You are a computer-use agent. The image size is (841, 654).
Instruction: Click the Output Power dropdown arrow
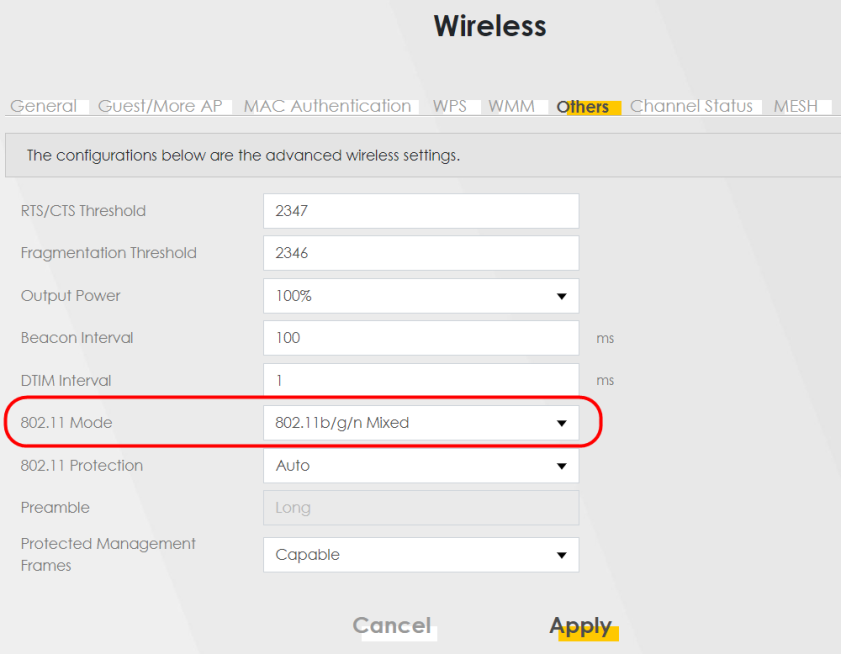[562, 296]
